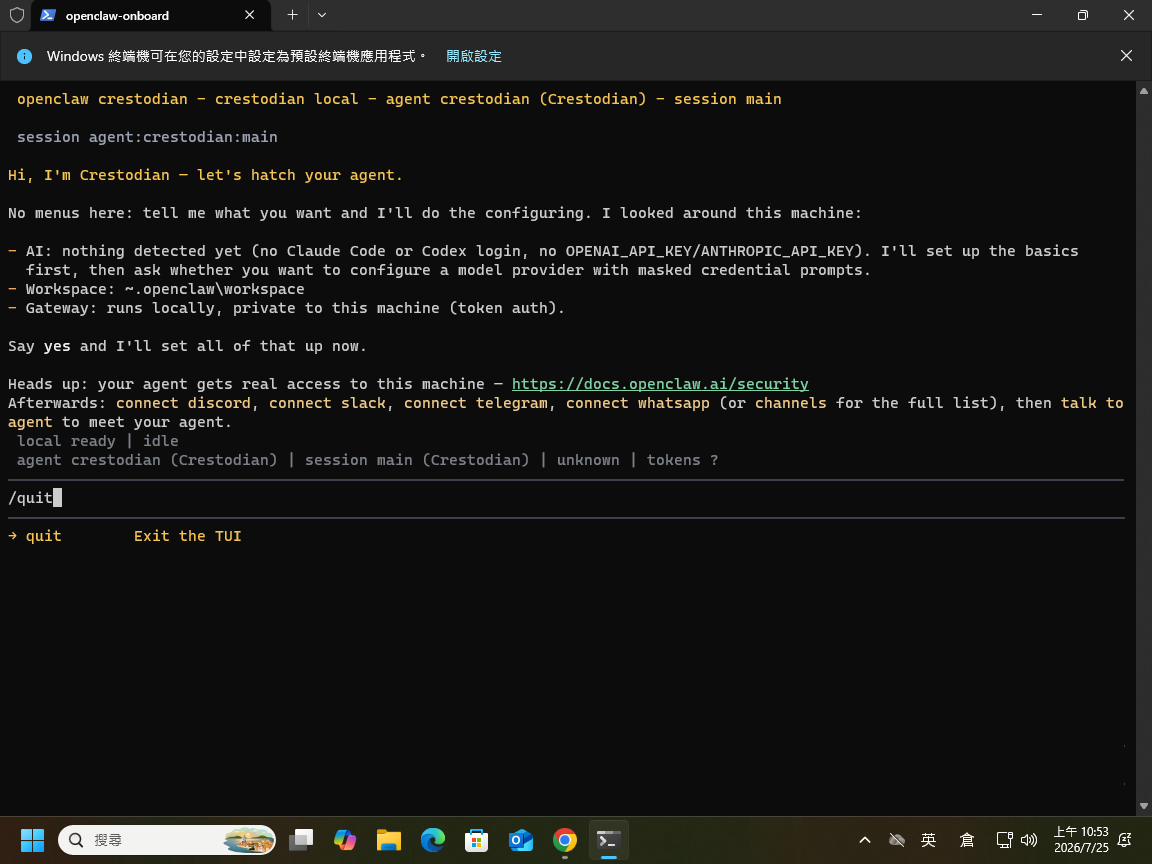
Task: Click the /quit command input line
Action: click(x=566, y=498)
